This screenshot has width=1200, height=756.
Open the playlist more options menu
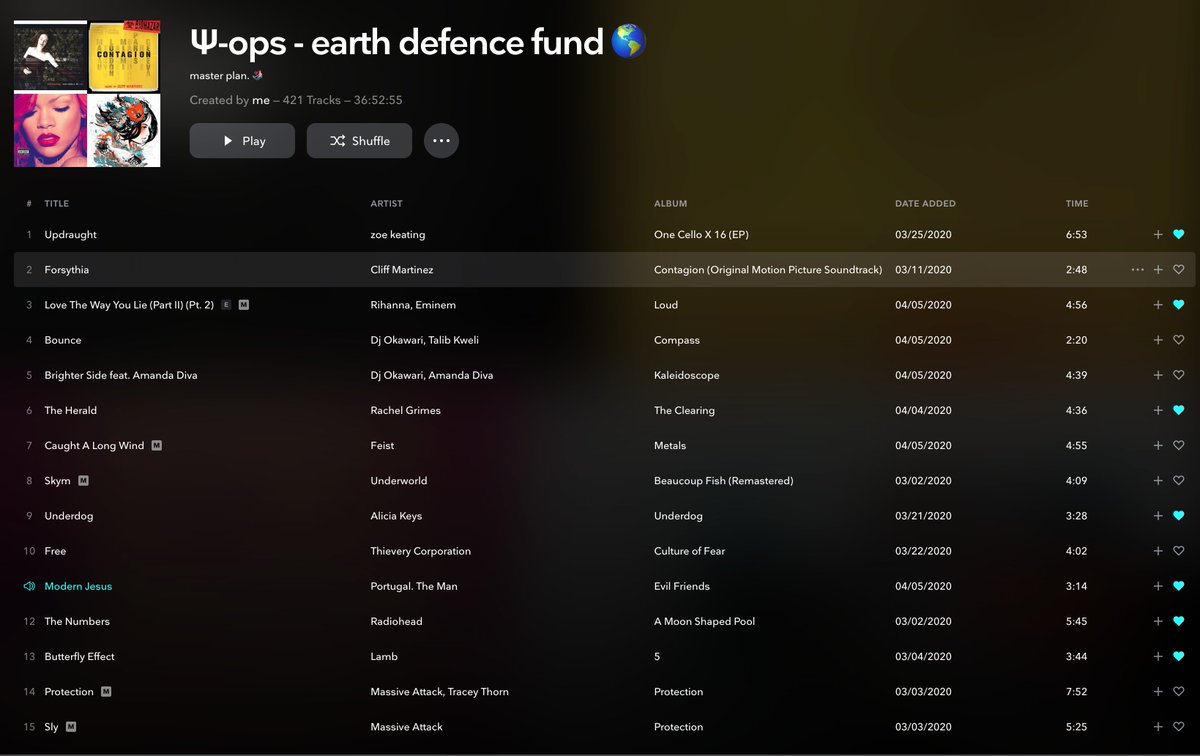(x=441, y=141)
